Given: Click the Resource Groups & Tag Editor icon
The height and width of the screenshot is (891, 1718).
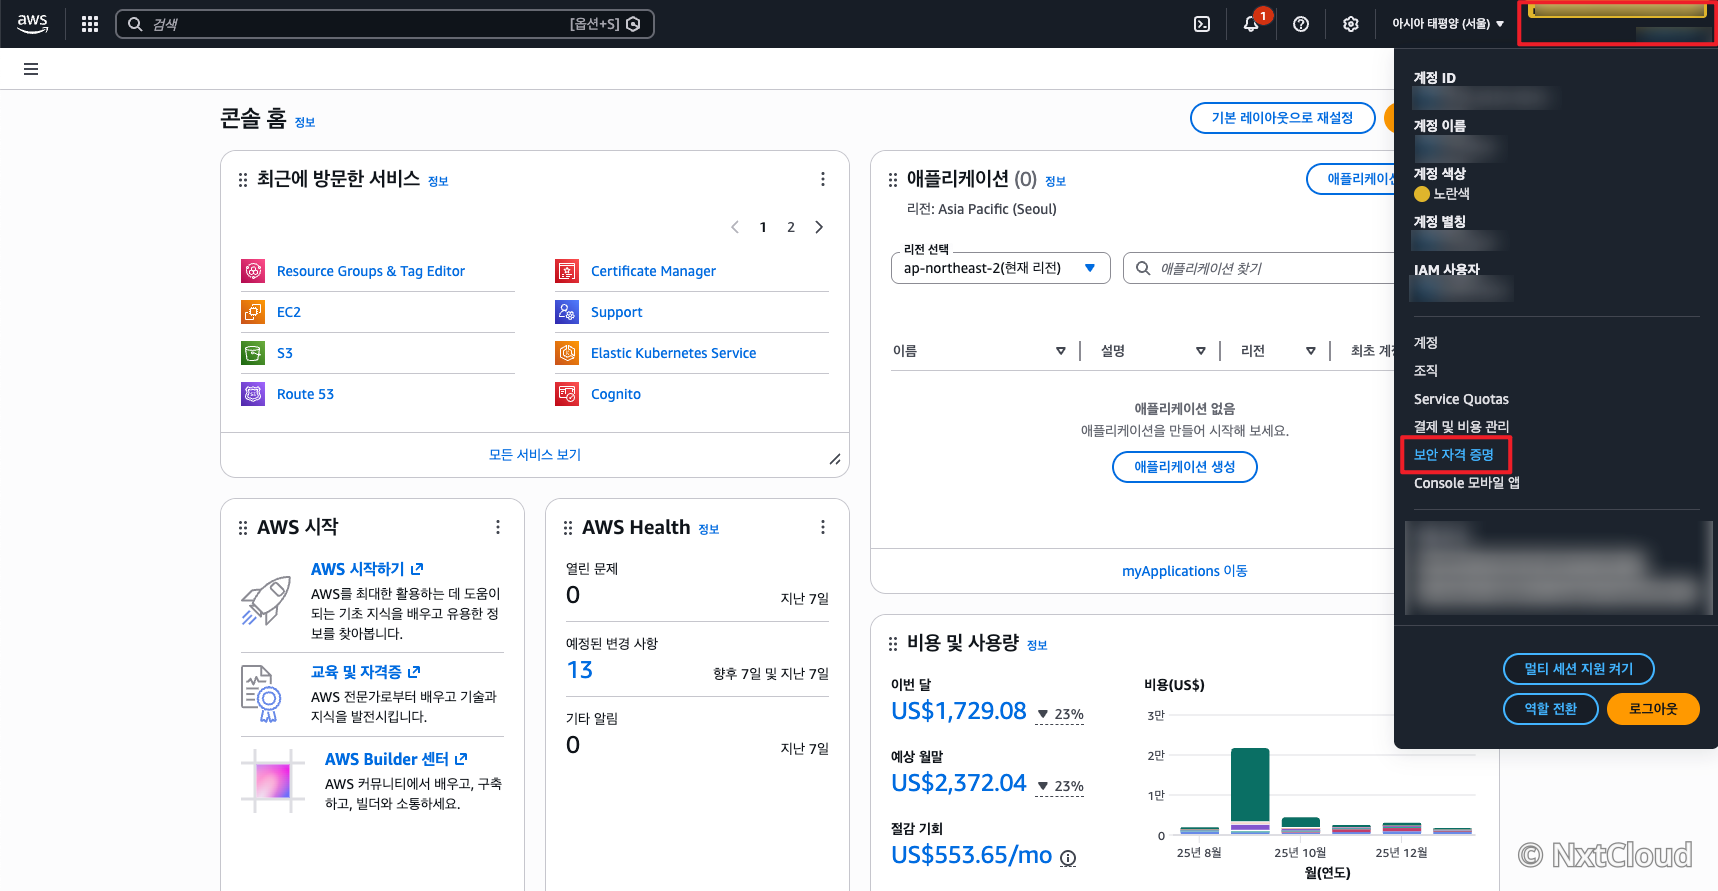Looking at the screenshot, I should coord(253,271).
